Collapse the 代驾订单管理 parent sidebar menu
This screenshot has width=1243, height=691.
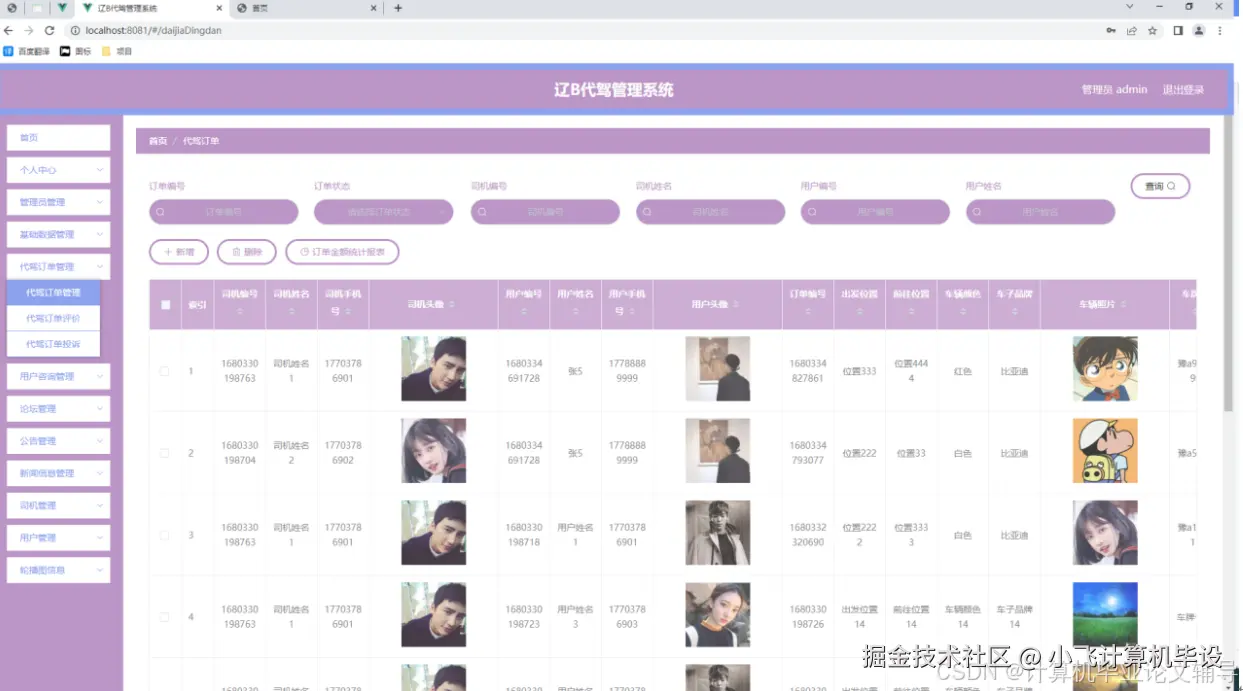pos(58,267)
